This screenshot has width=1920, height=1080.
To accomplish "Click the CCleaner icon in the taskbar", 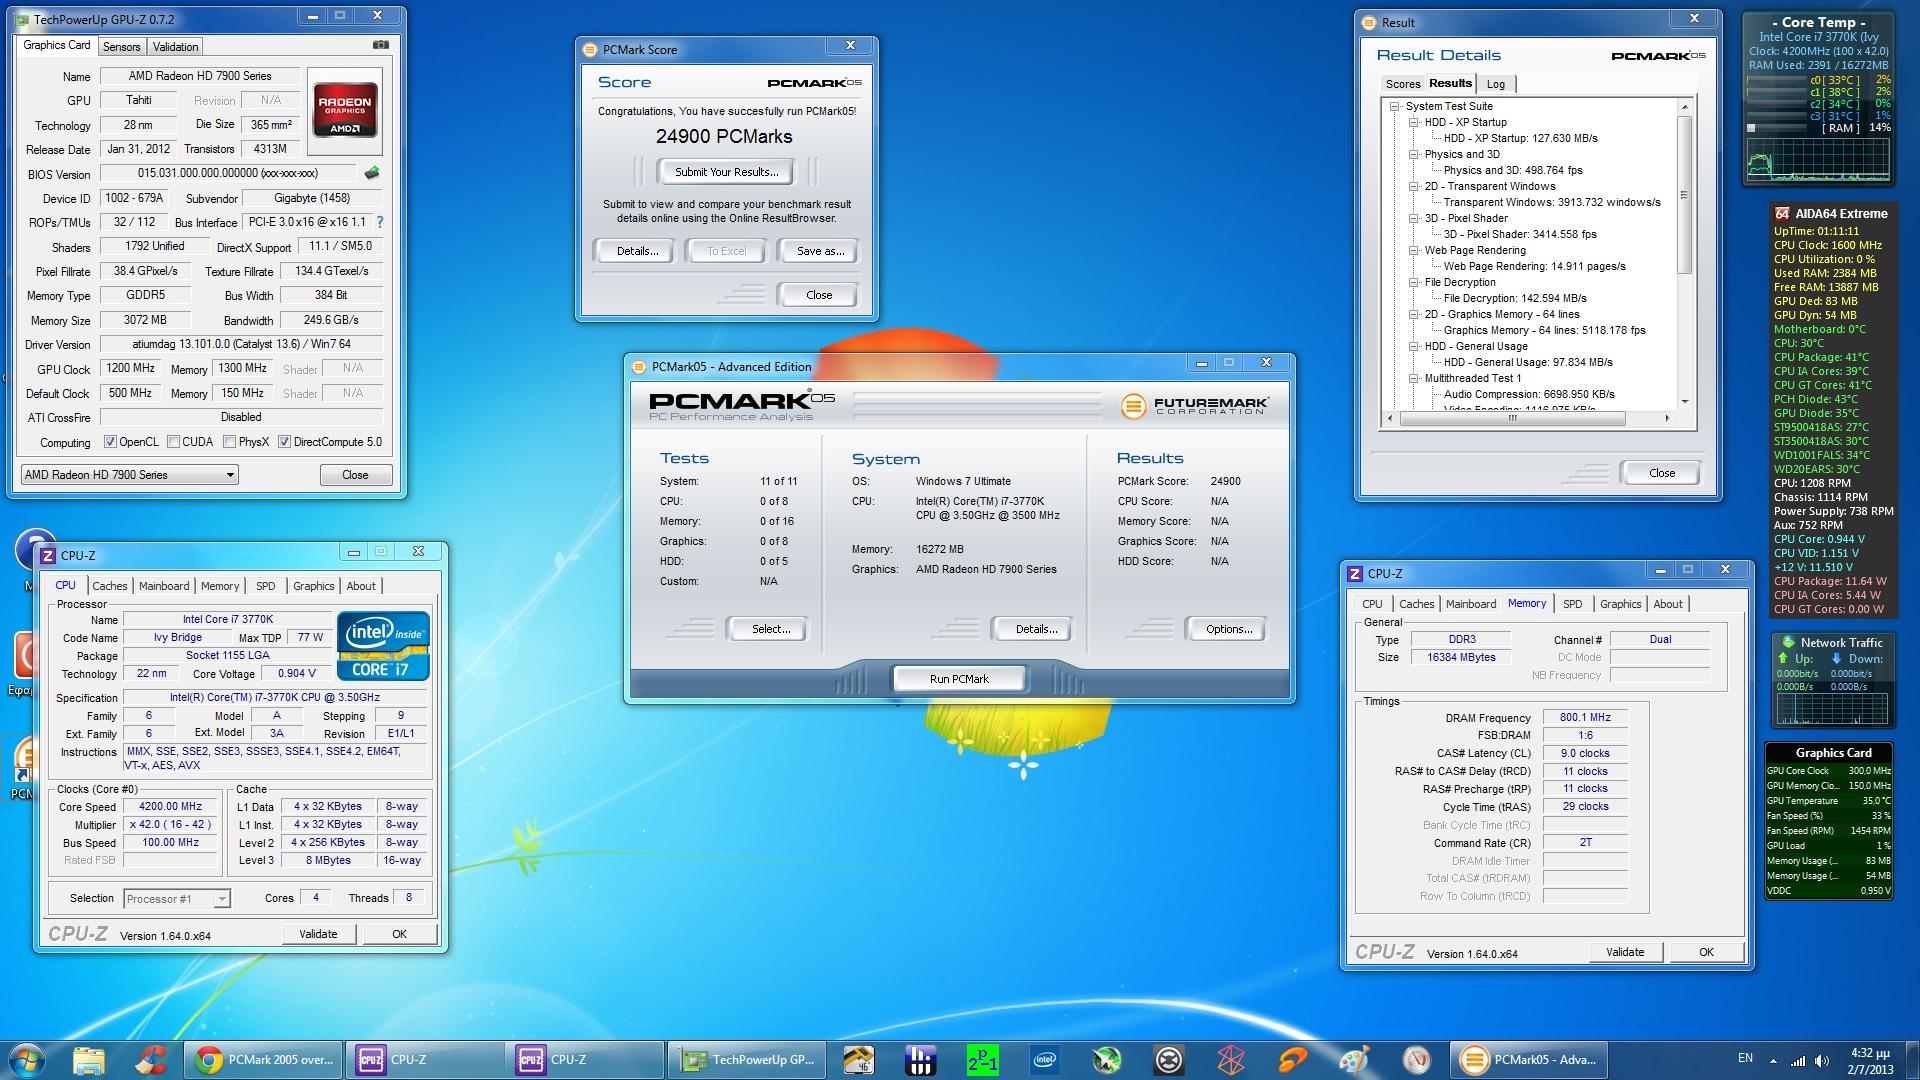I will point(152,1059).
